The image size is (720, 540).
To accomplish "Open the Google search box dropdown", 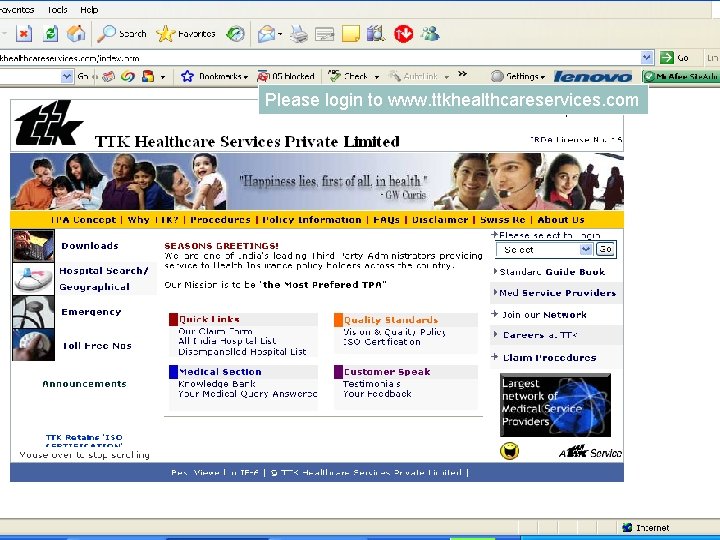I will pyautogui.click(x=67, y=76).
